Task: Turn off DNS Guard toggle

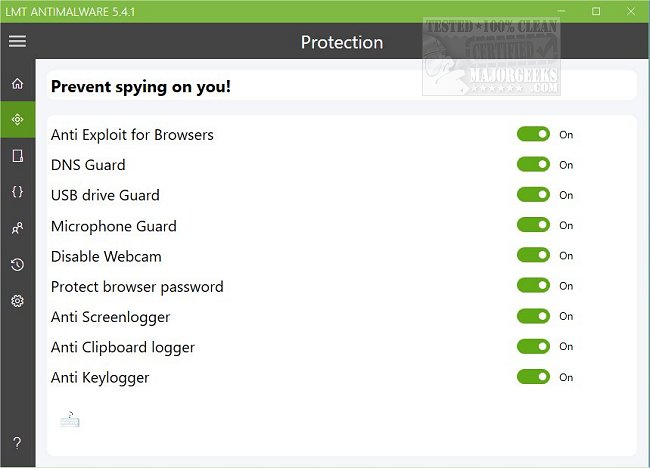Action: coord(533,164)
